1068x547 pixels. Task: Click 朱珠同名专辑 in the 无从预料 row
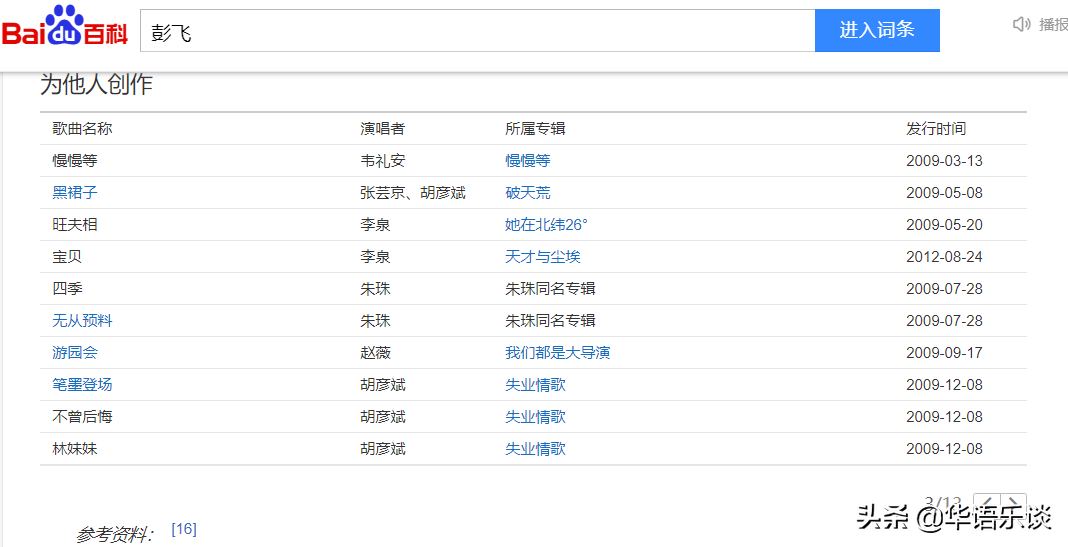(550, 321)
